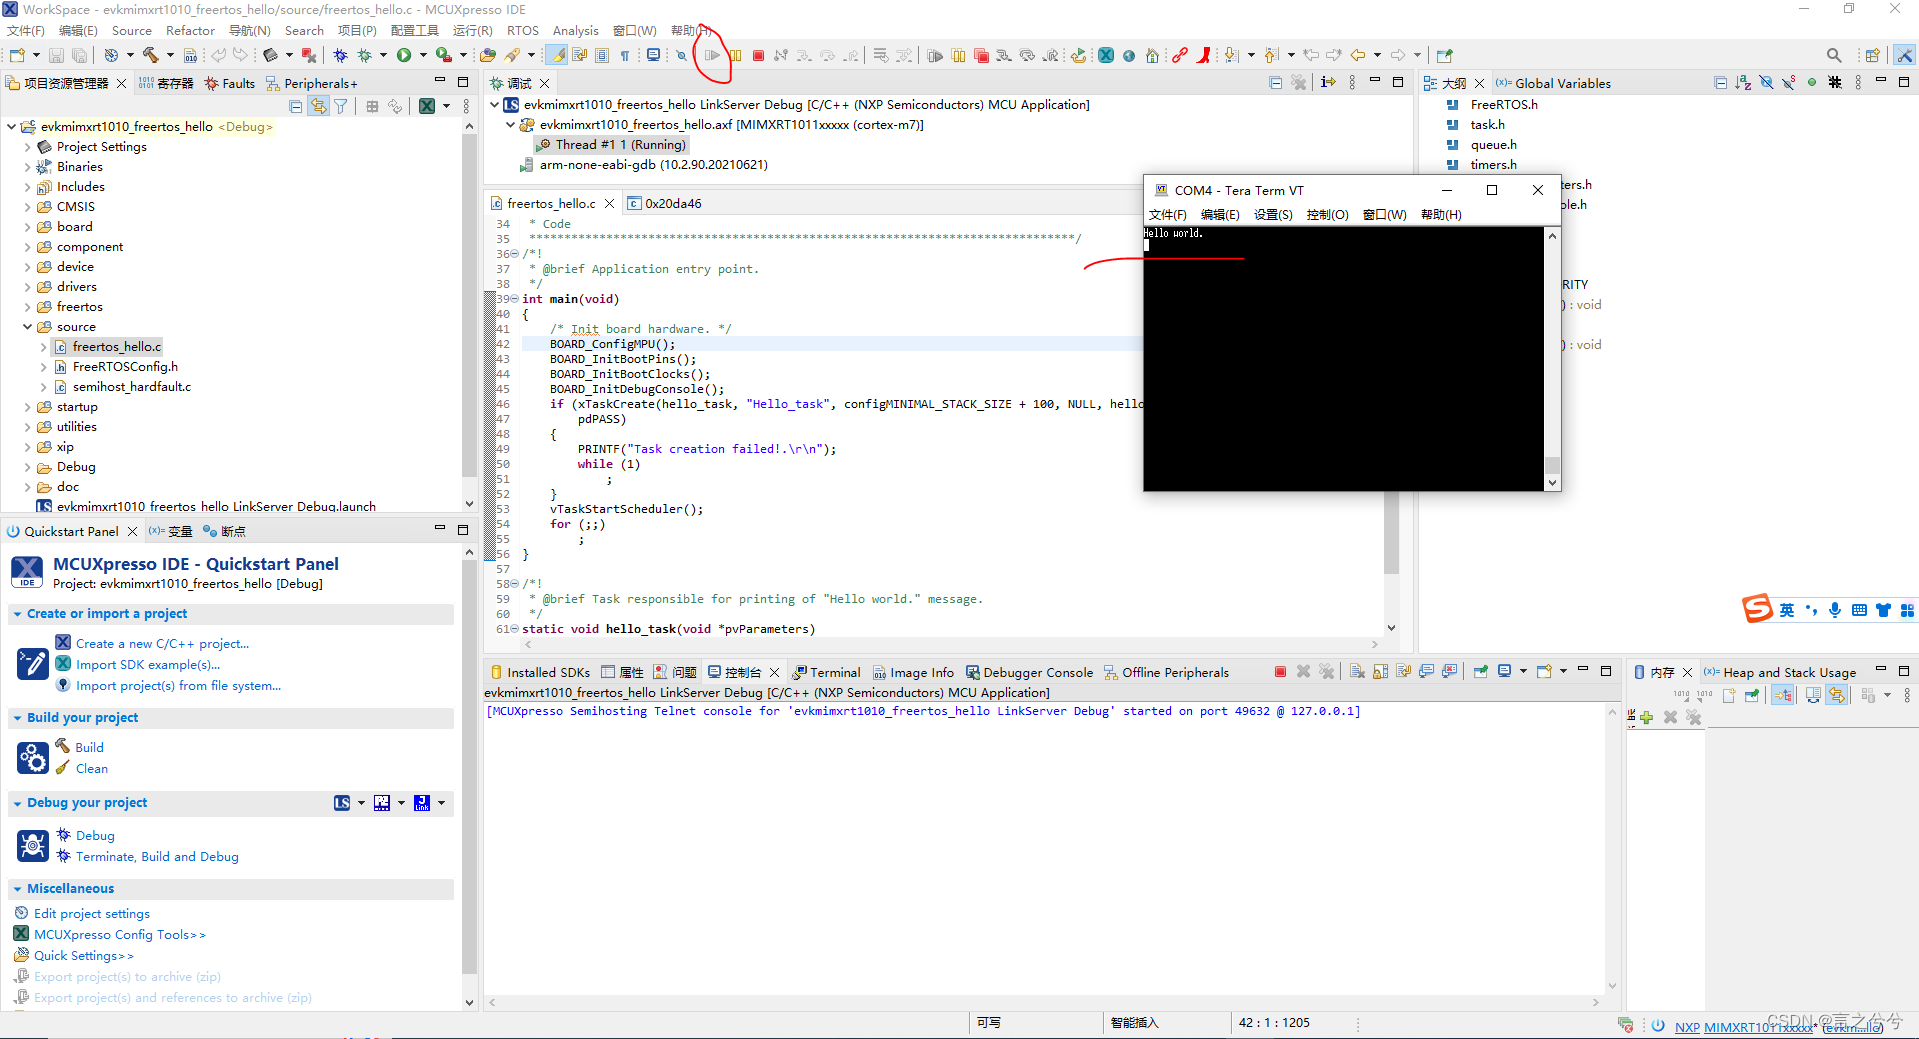Image resolution: width=1919 pixels, height=1039 pixels.
Task: Click the MCUXpresso X icon in toolbar
Action: click(x=1106, y=55)
